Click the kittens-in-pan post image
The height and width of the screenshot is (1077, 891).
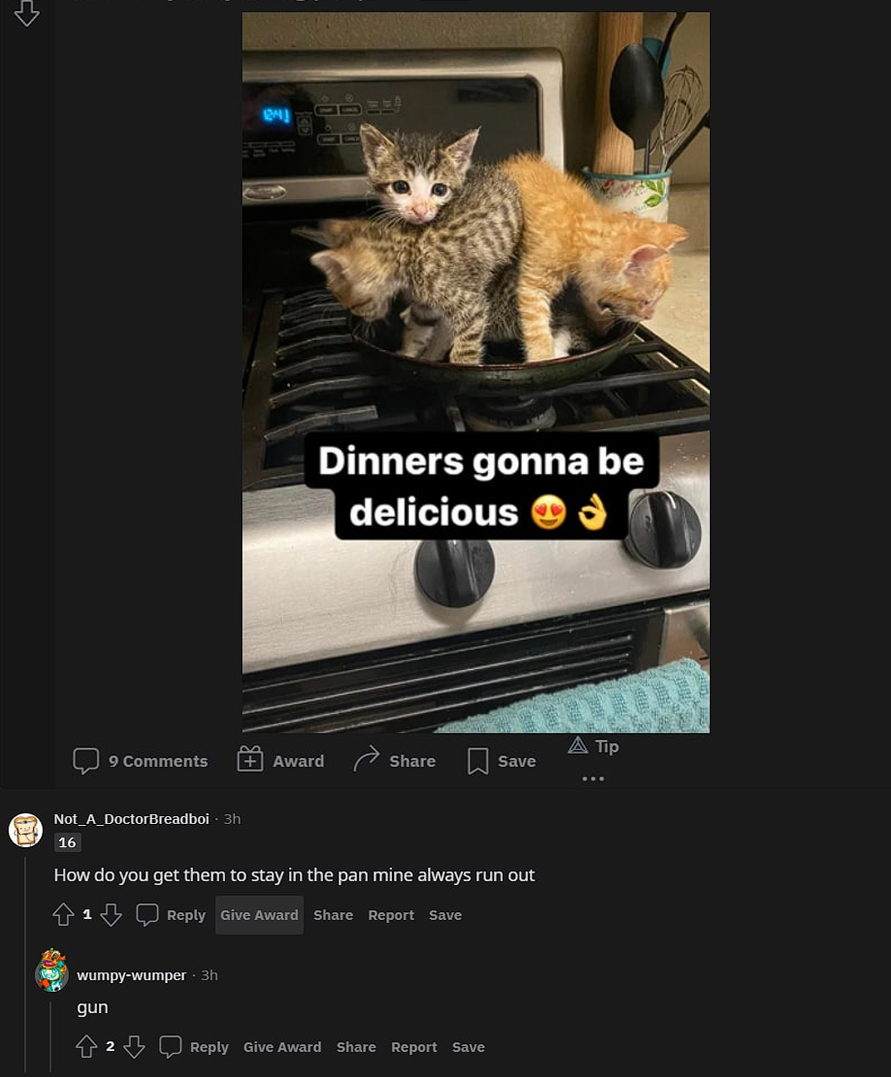tap(474, 370)
